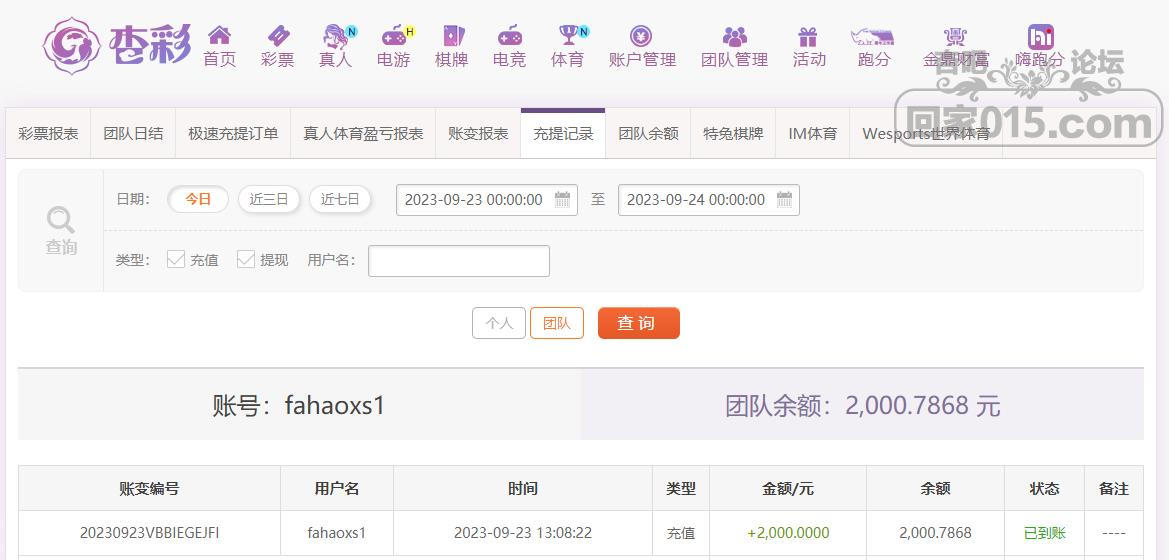The width and height of the screenshot is (1169, 560).
Task: Open the 团队余额 tab
Action: point(648,133)
